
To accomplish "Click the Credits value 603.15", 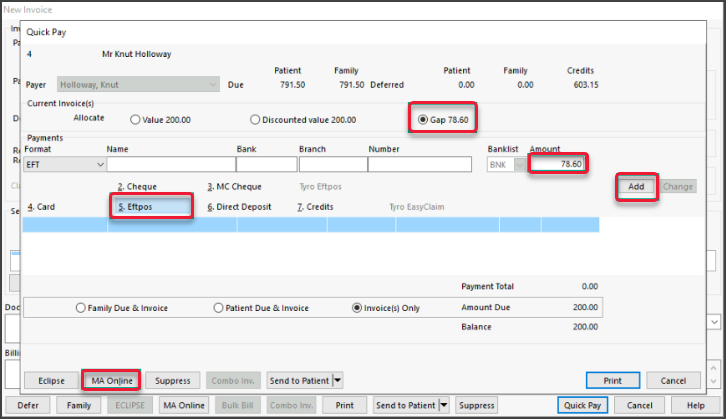I will [586, 85].
